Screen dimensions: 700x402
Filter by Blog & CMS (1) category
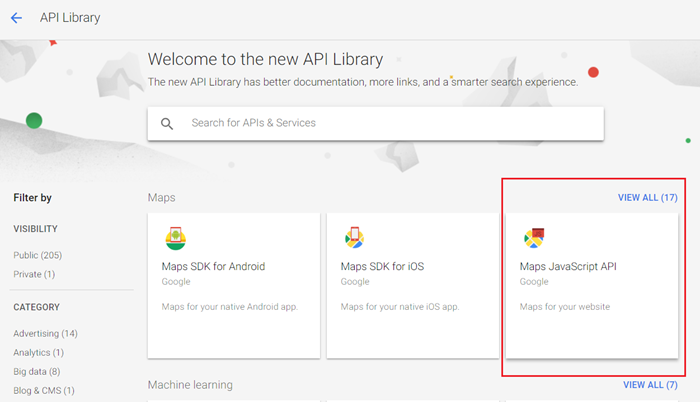click(x=44, y=391)
